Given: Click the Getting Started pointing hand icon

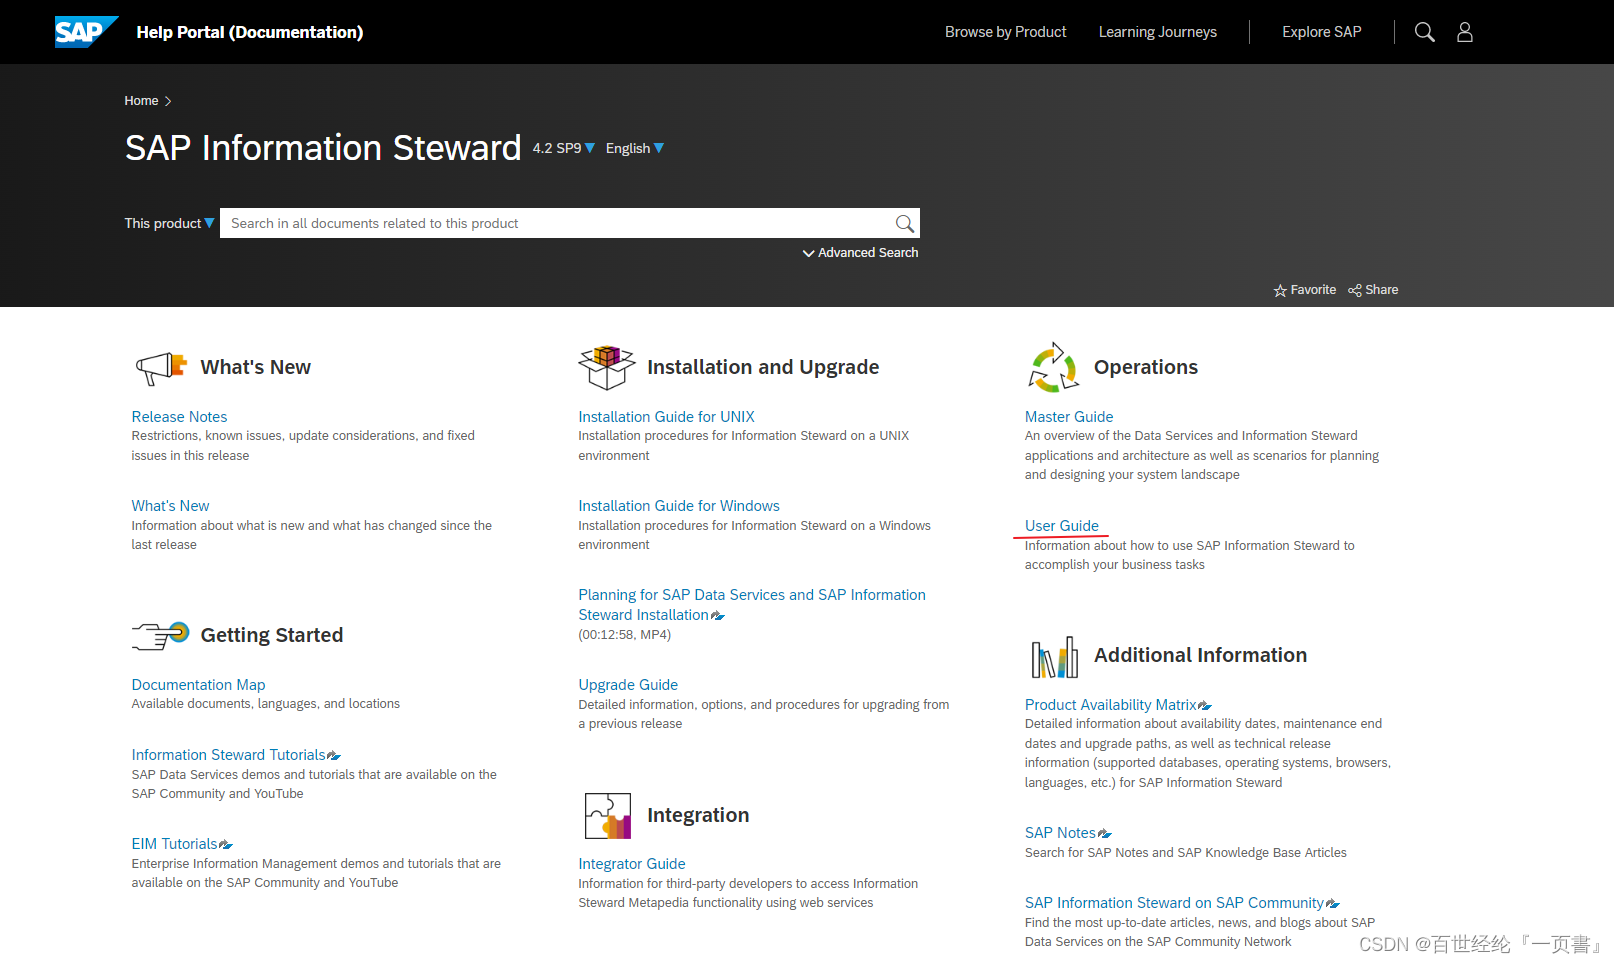Looking at the screenshot, I should tap(160, 635).
